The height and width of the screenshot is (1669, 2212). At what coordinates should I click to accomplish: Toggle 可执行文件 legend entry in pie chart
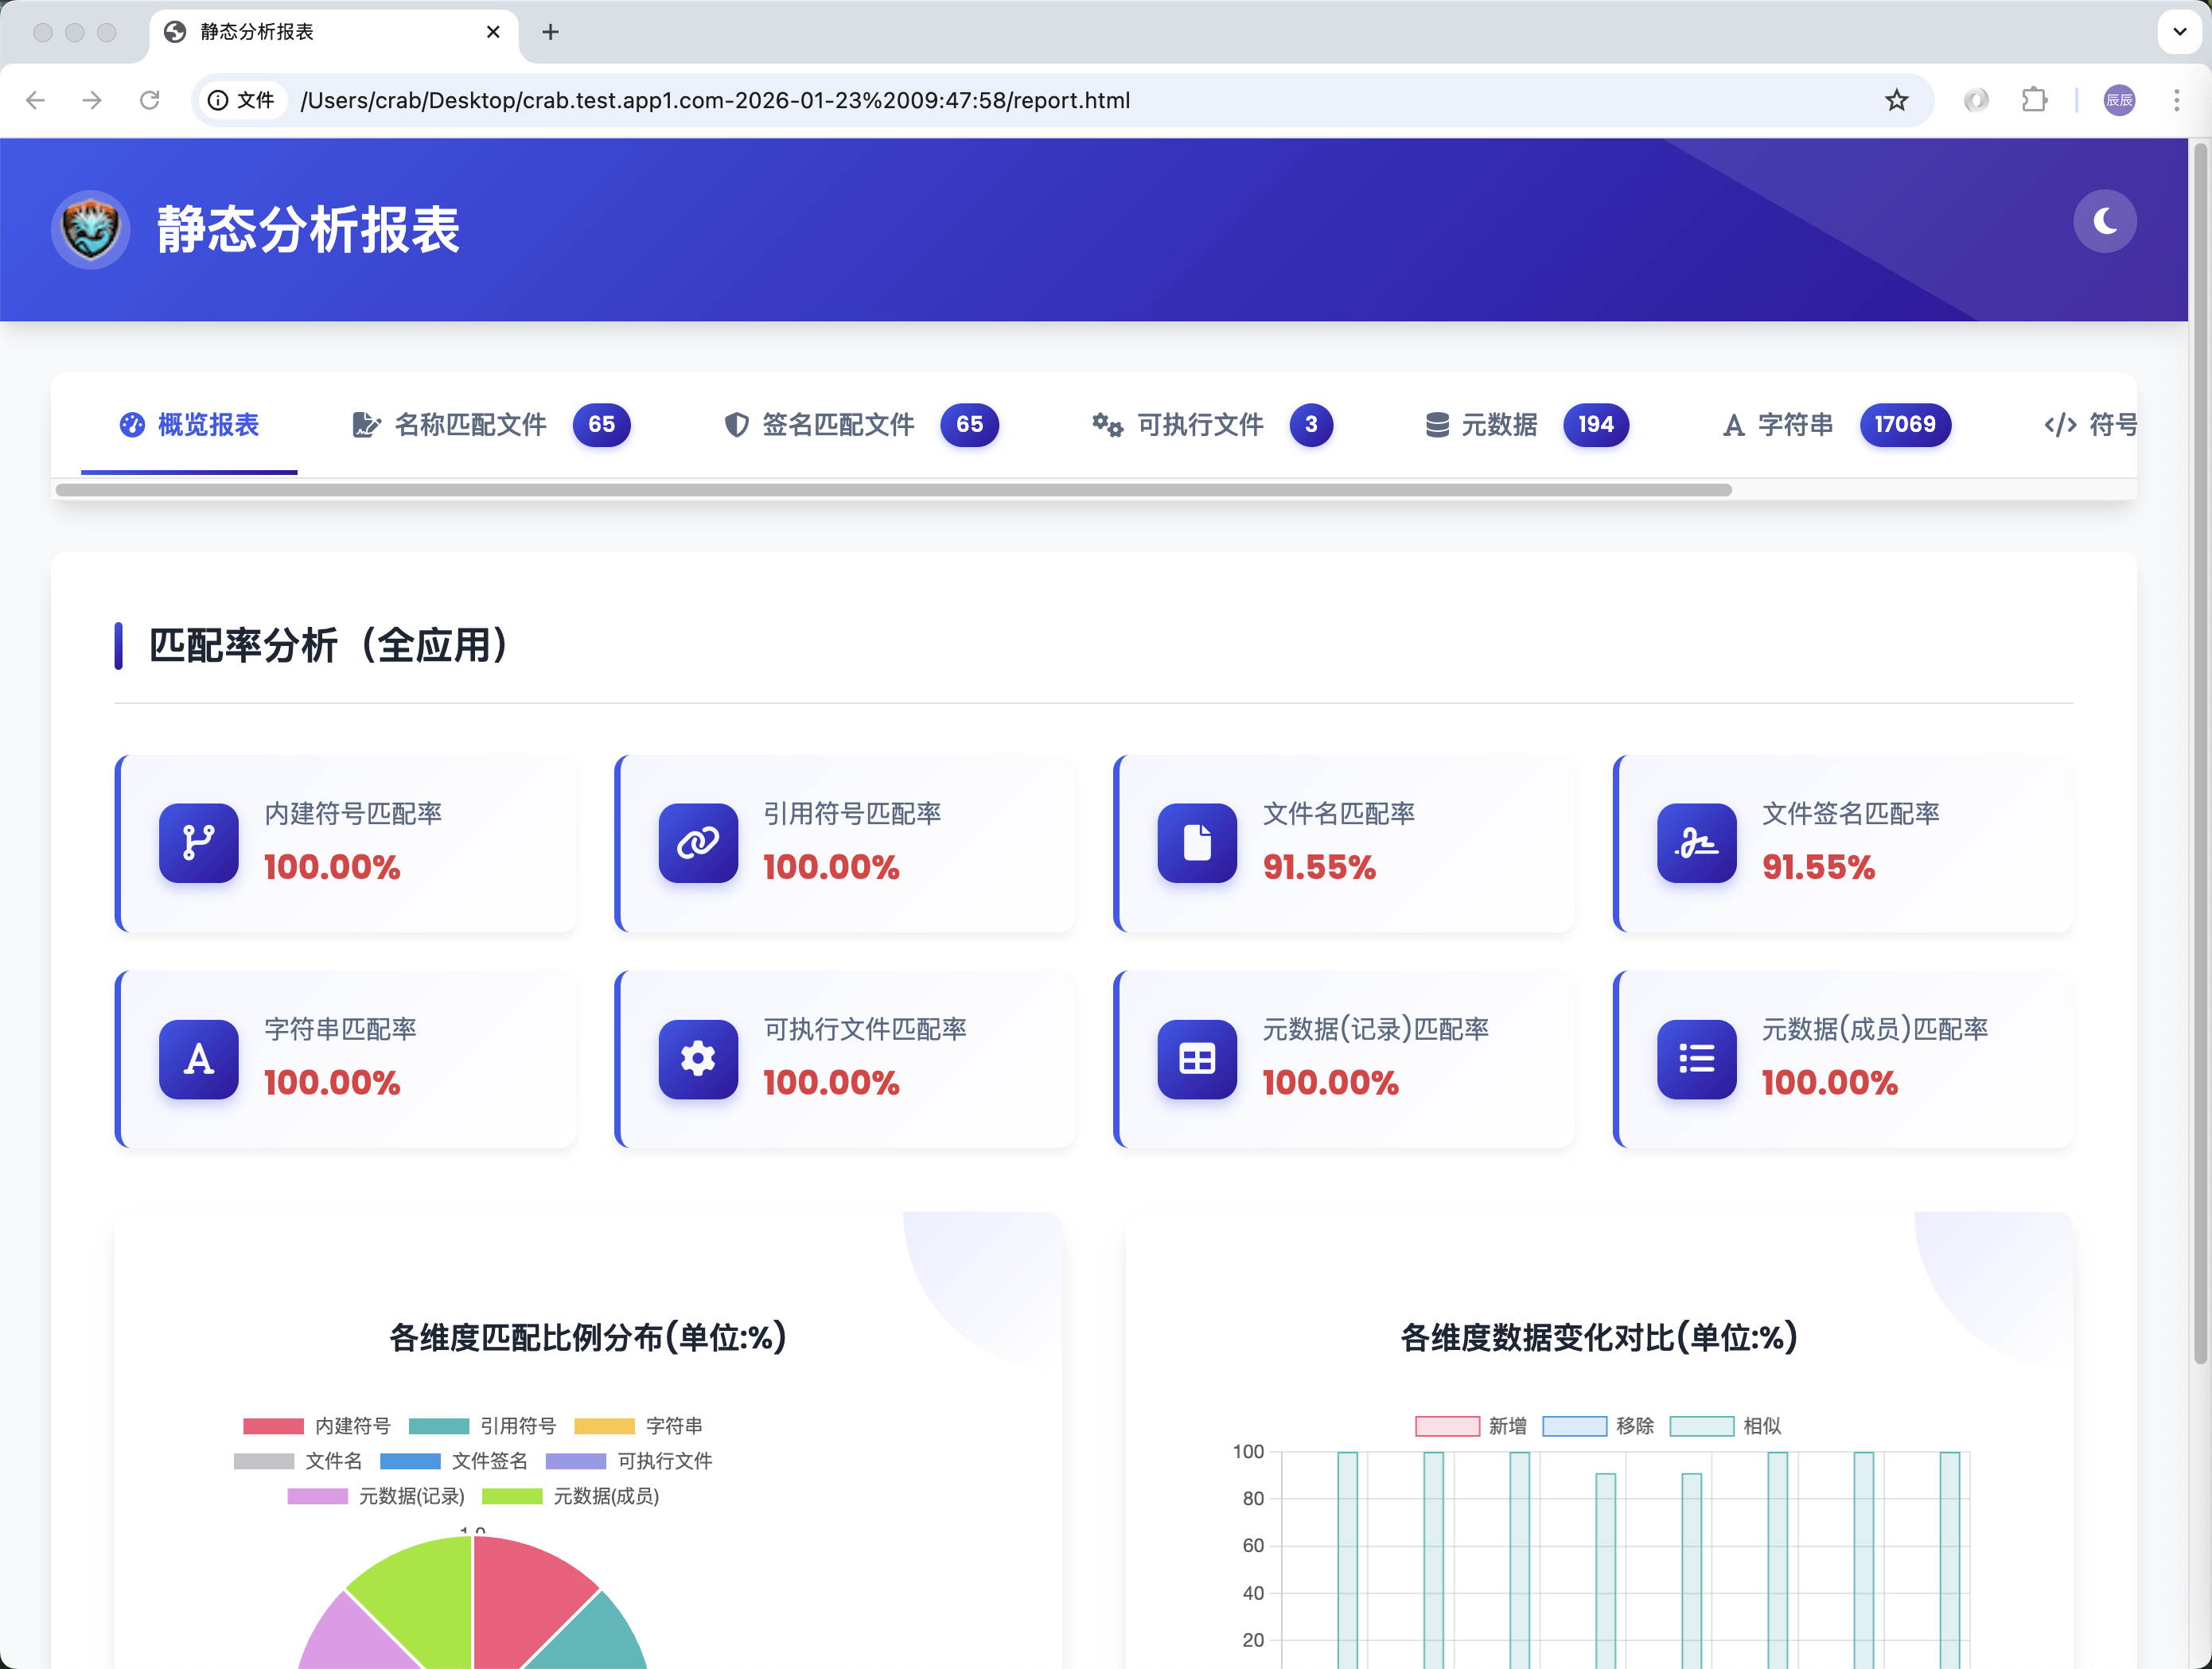coord(629,1461)
